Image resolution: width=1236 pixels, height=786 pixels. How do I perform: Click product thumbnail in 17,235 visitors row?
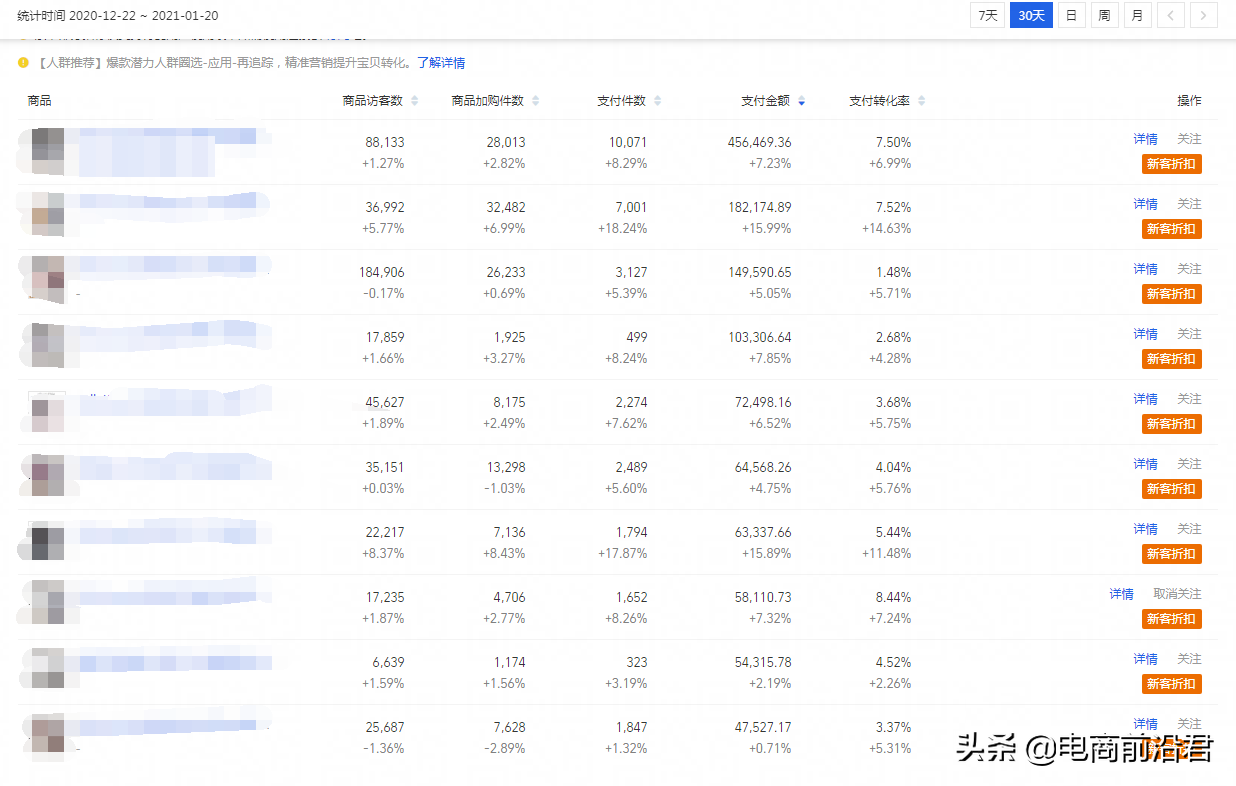47,605
